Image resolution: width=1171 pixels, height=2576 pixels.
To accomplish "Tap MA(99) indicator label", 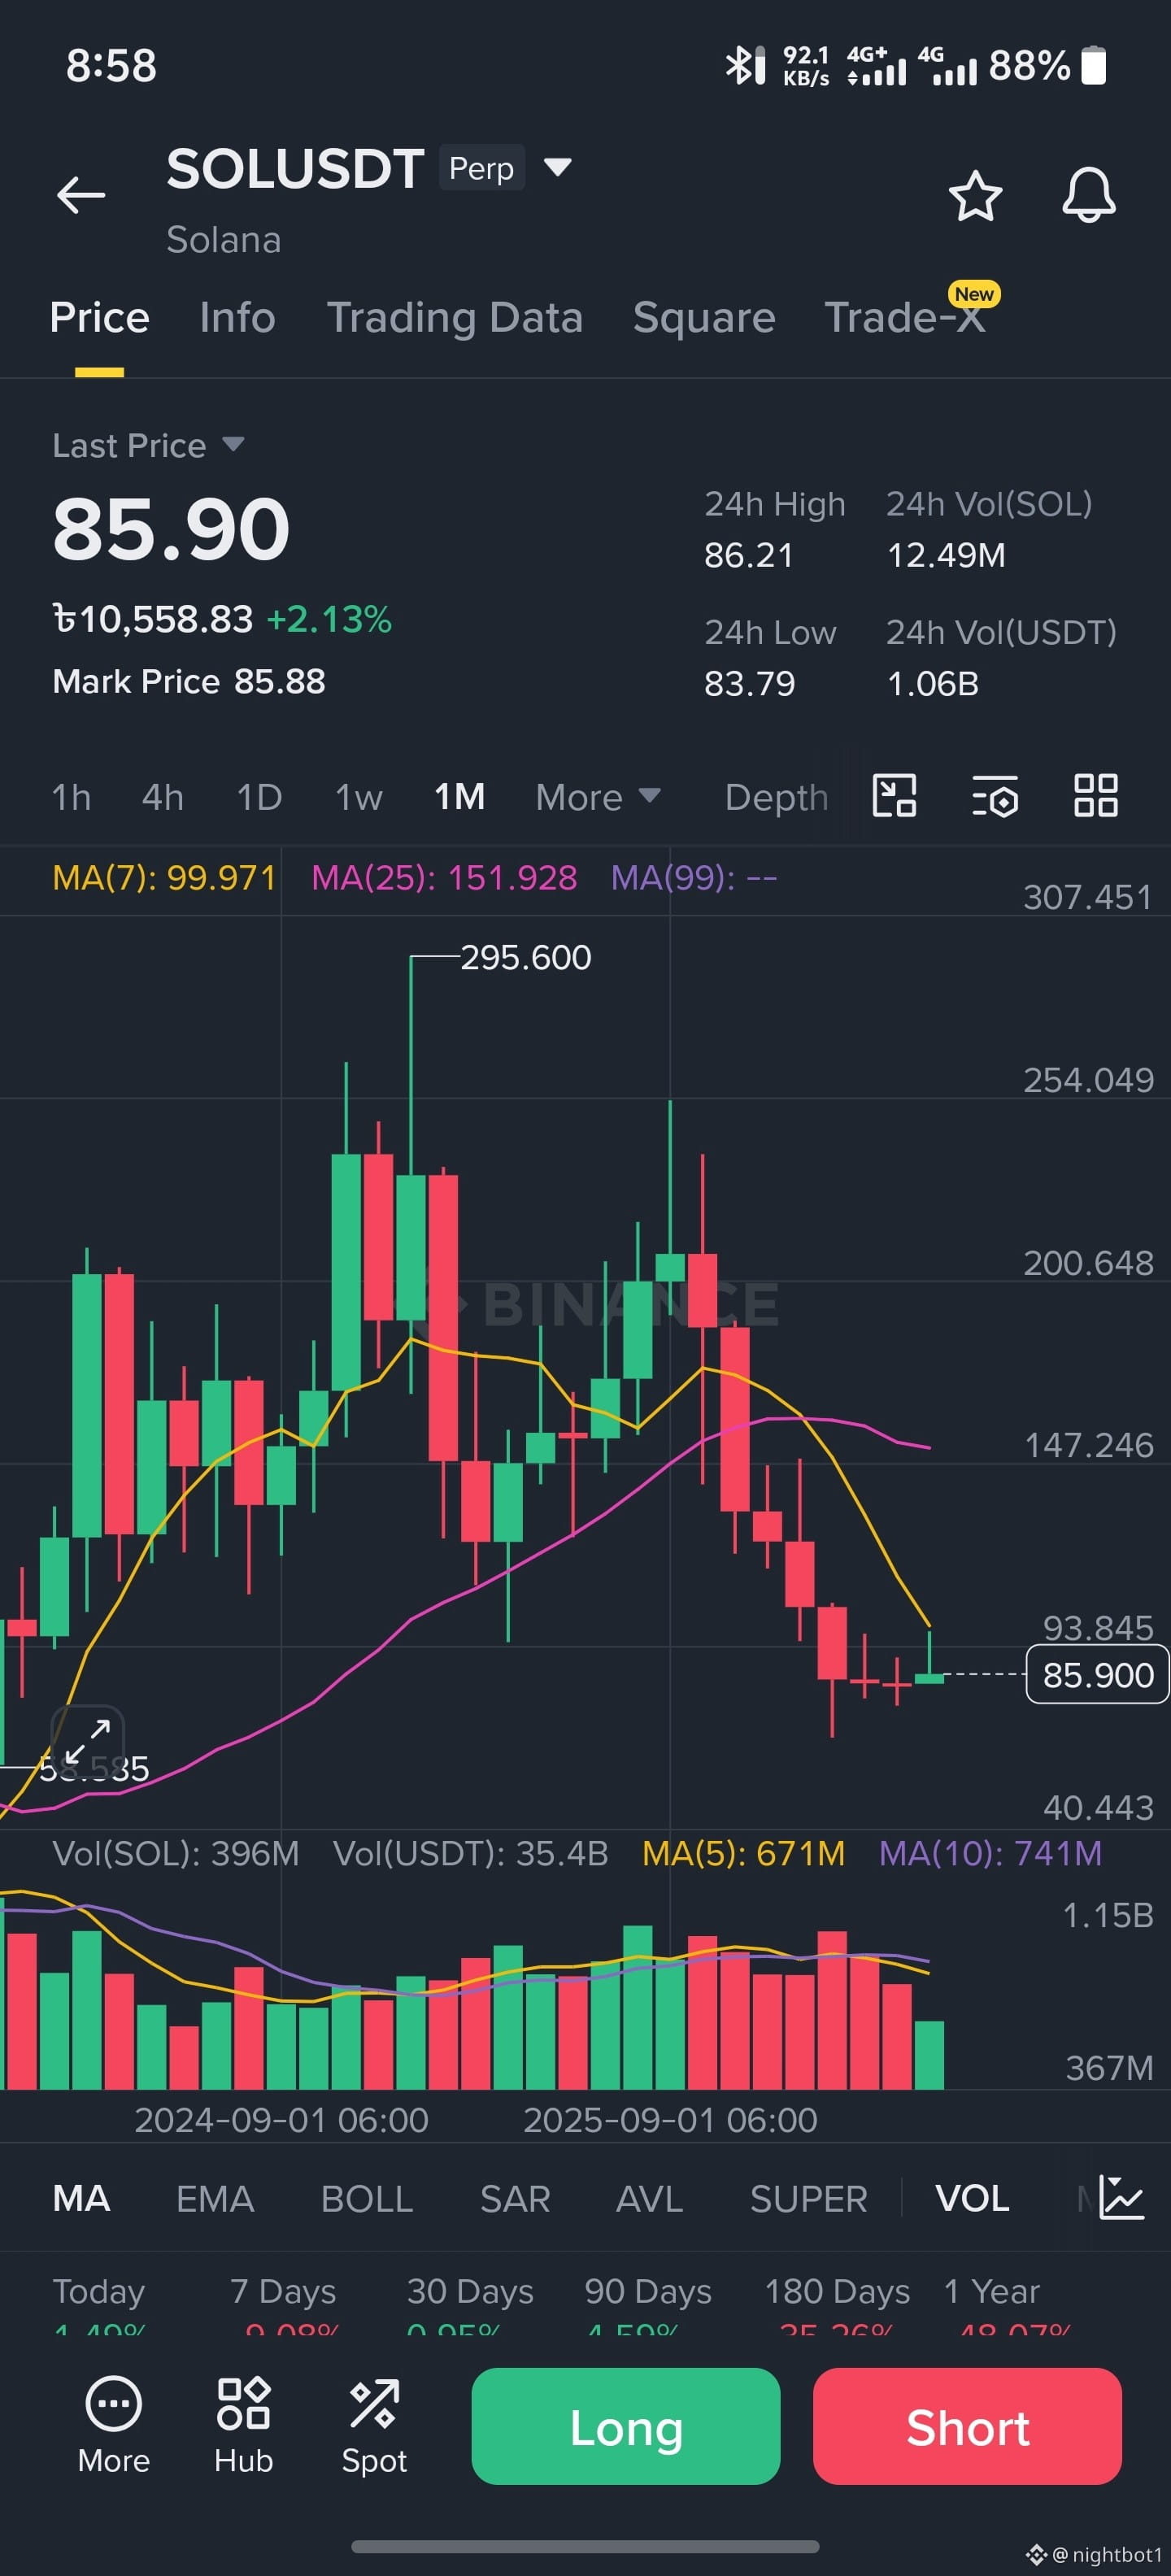I will point(694,877).
